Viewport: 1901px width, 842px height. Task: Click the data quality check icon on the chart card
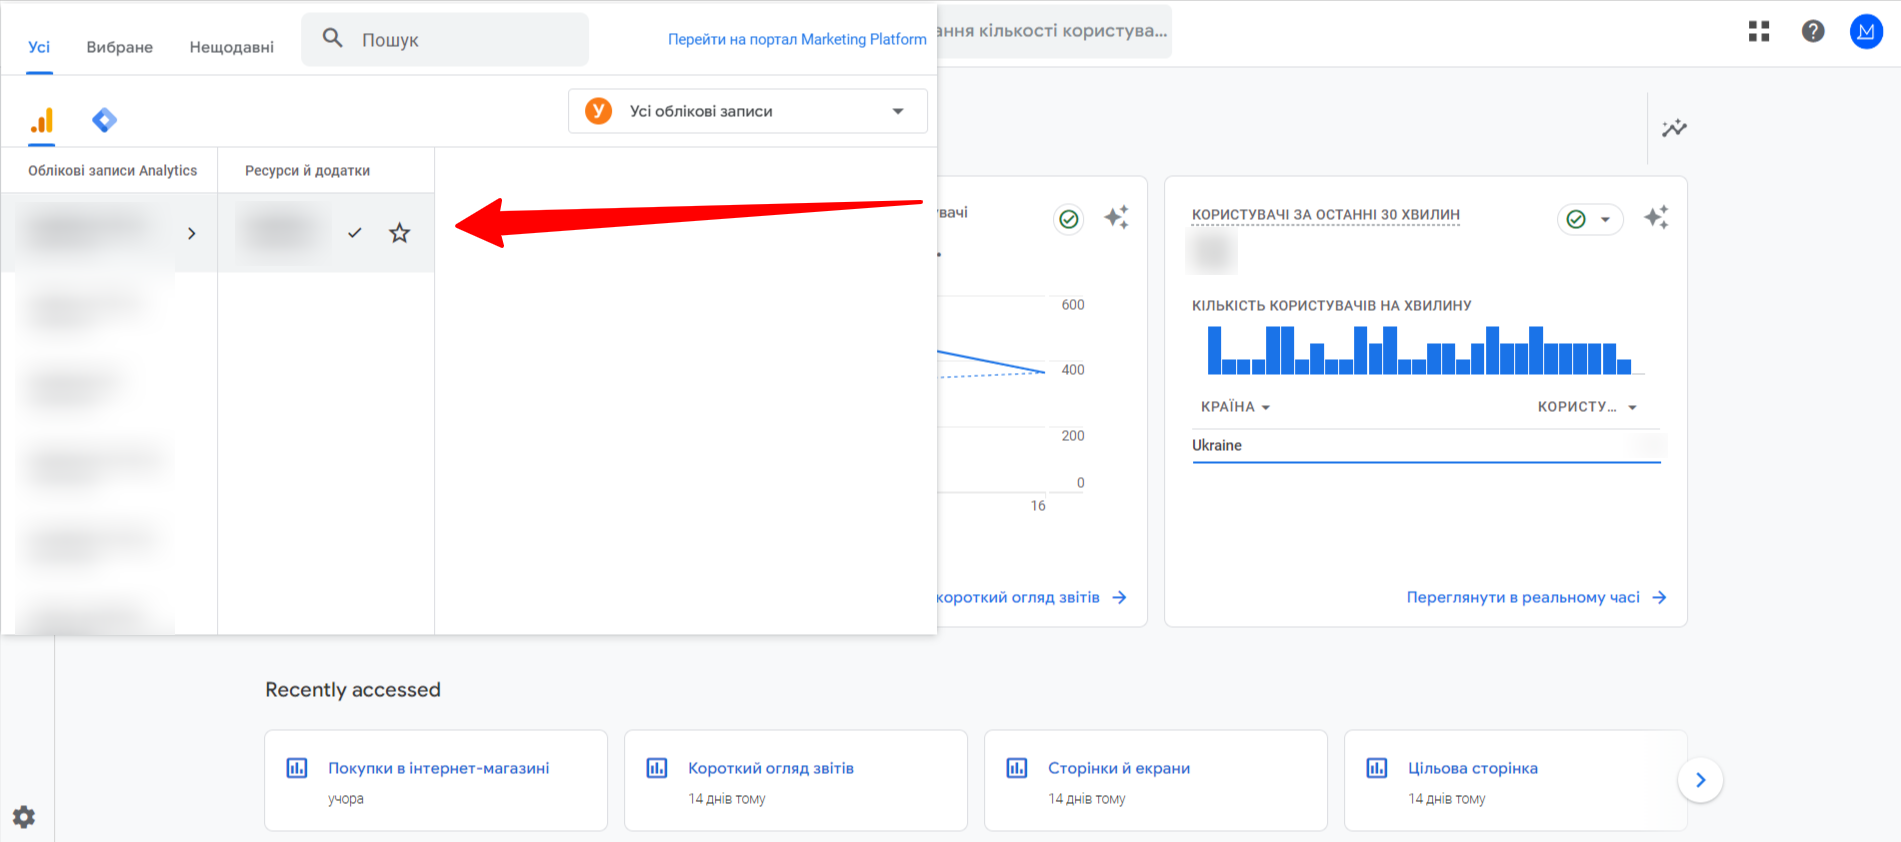[x=1069, y=219]
